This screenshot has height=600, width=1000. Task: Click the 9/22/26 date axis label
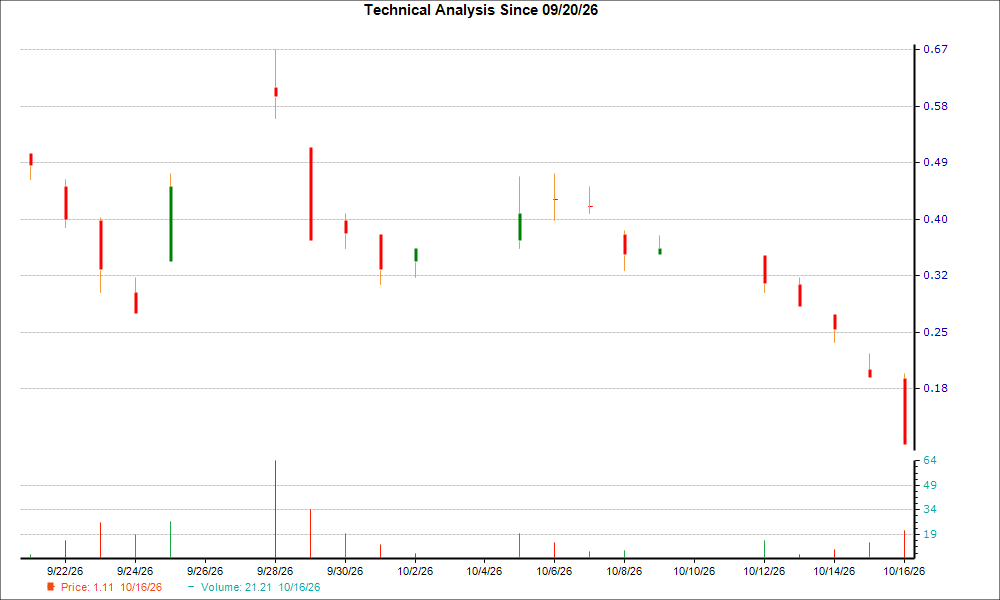pyautogui.click(x=65, y=571)
